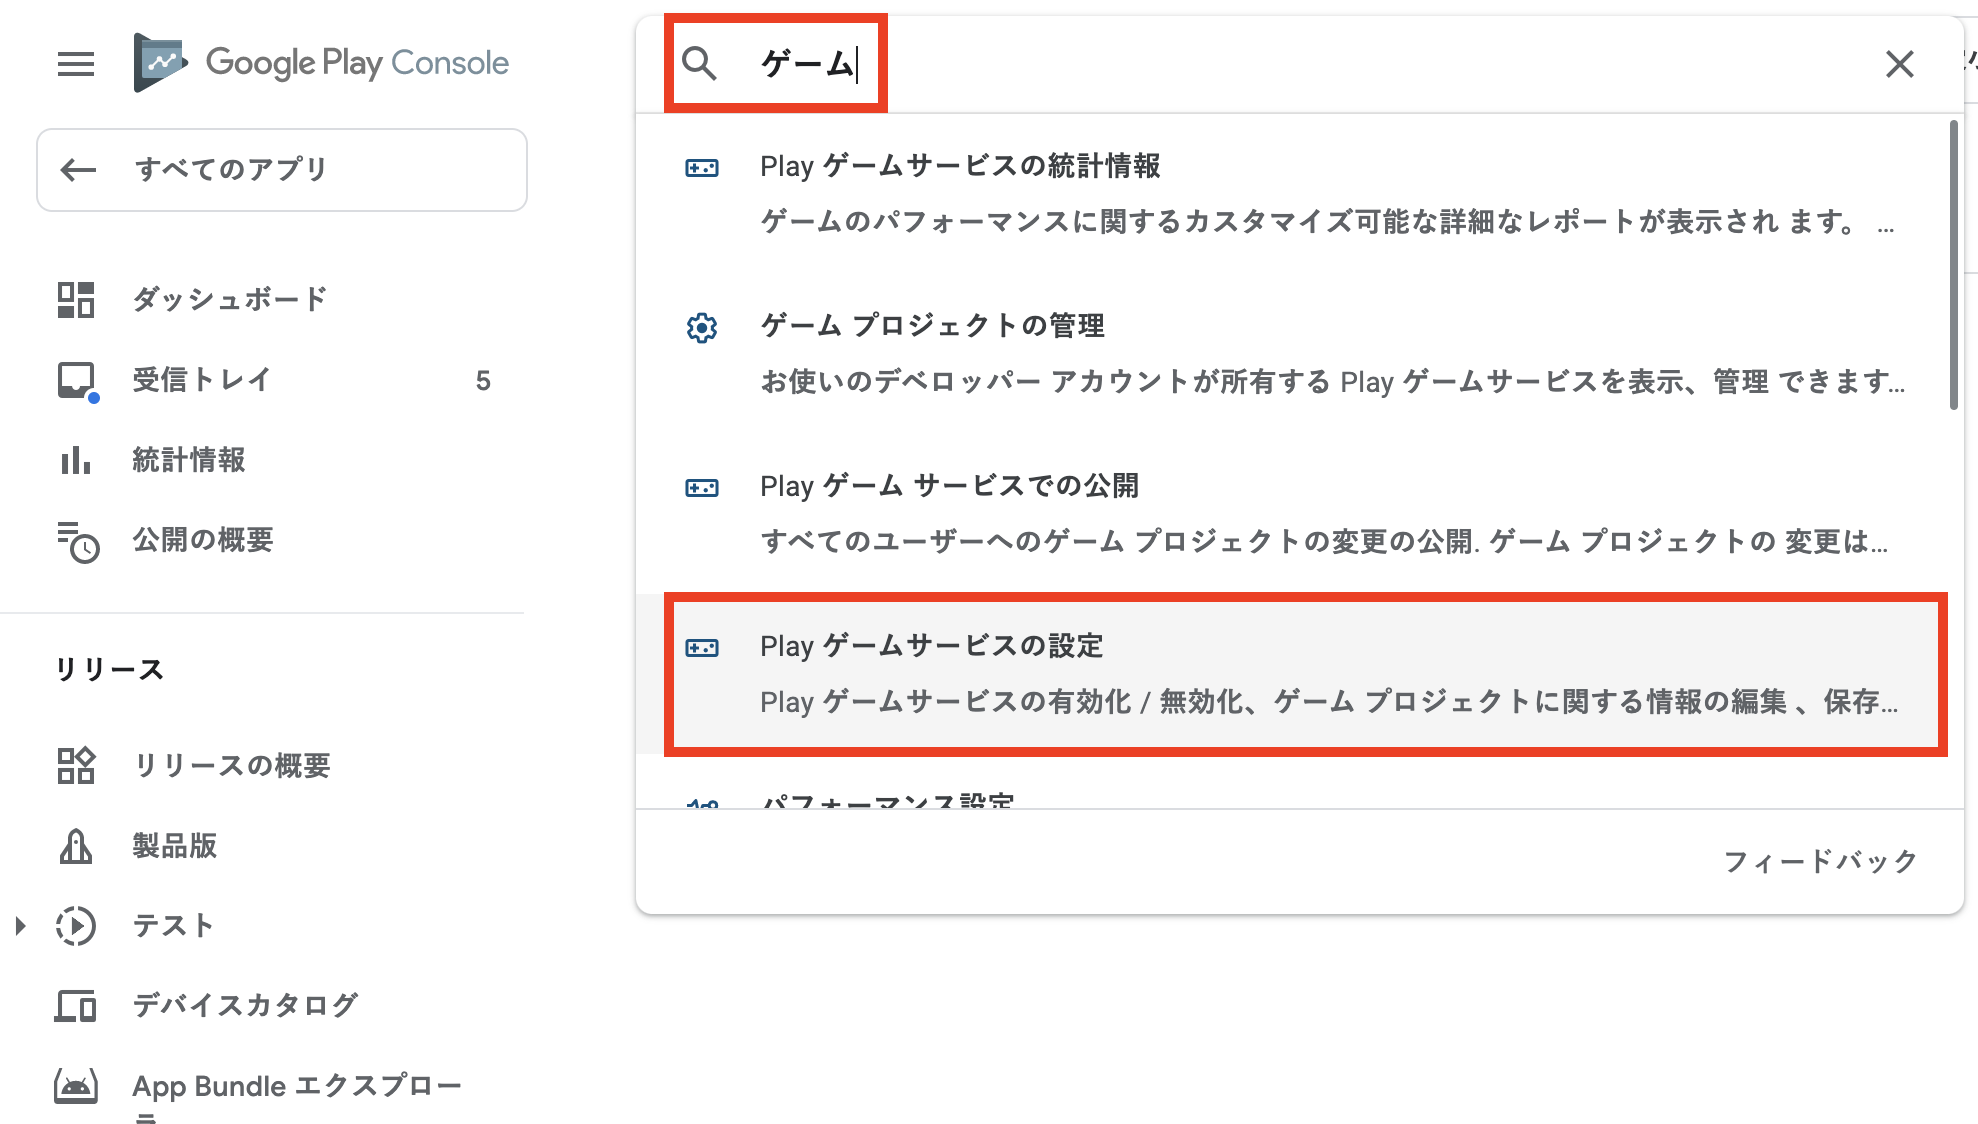Screen dimensions: 1978x1124
Task: Click the フィードバック link
Action: click(1820, 861)
